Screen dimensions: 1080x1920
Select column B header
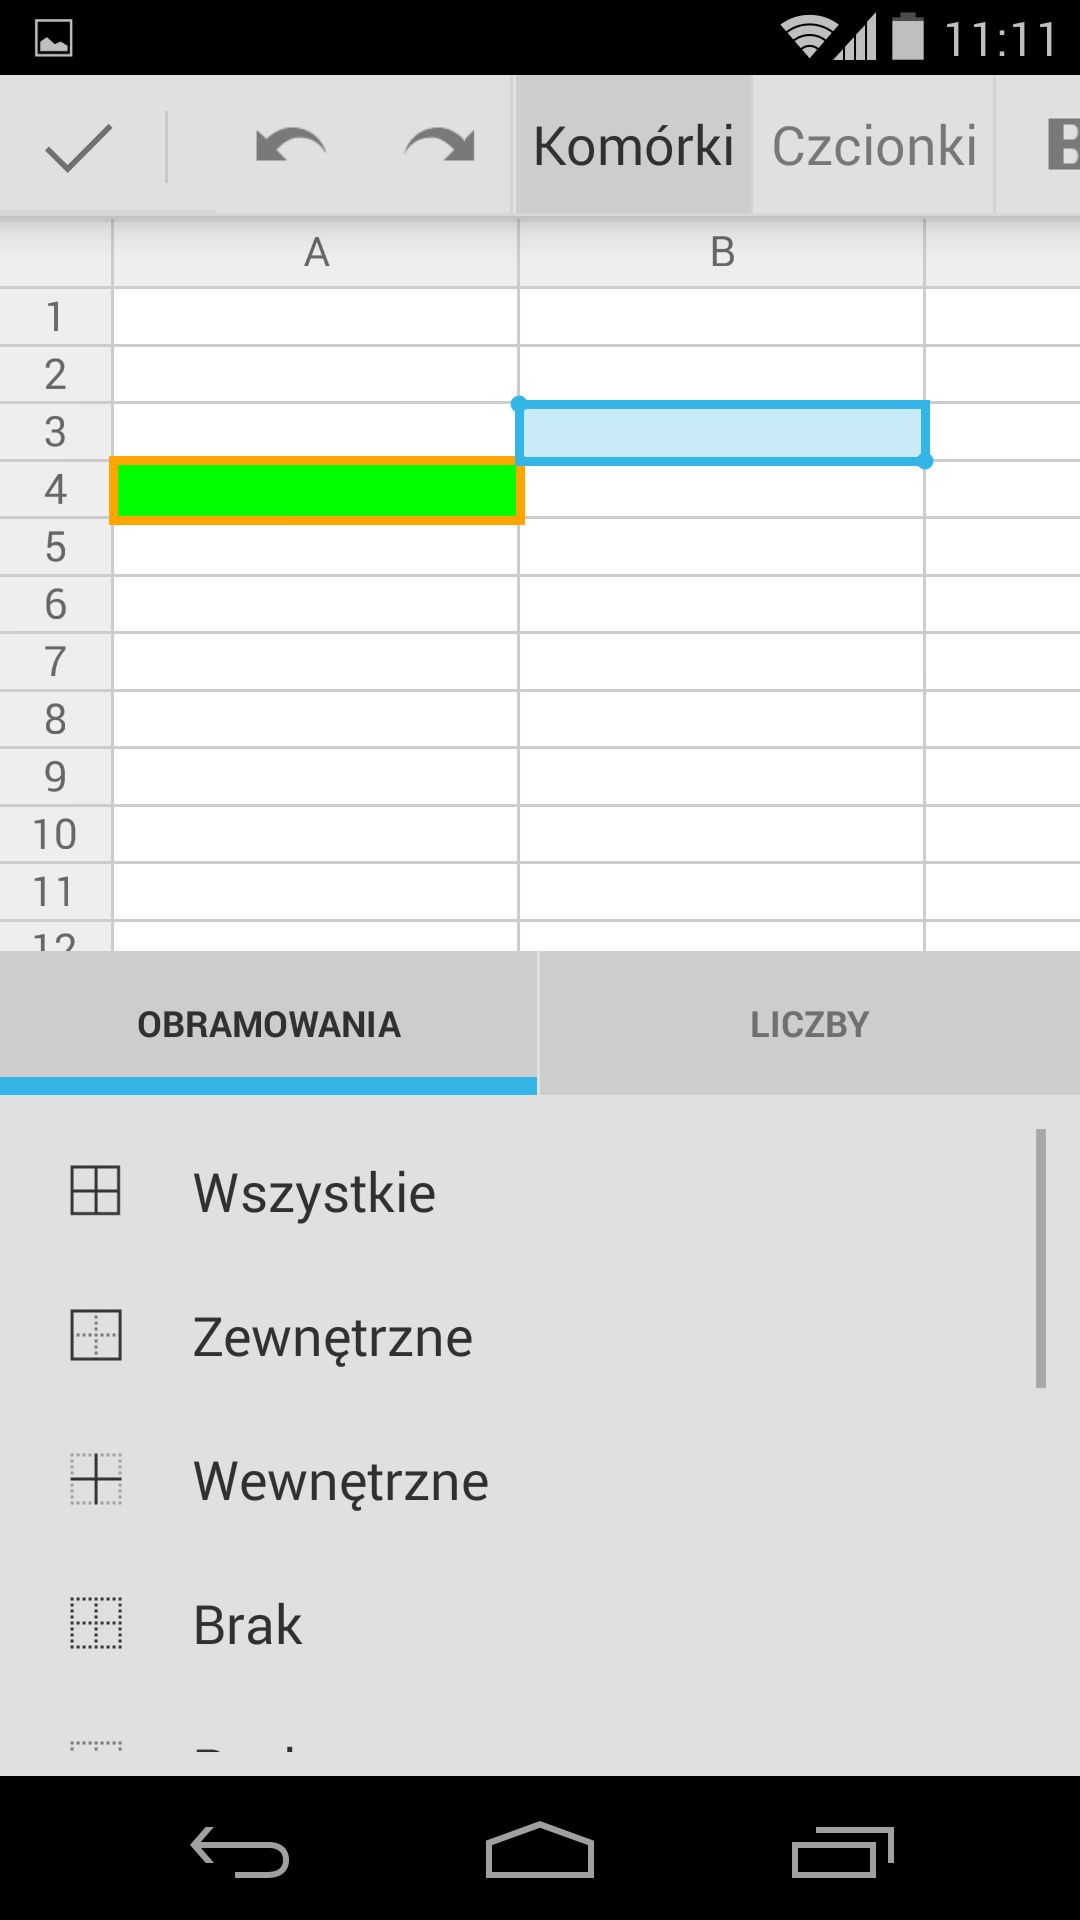coord(722,253)
